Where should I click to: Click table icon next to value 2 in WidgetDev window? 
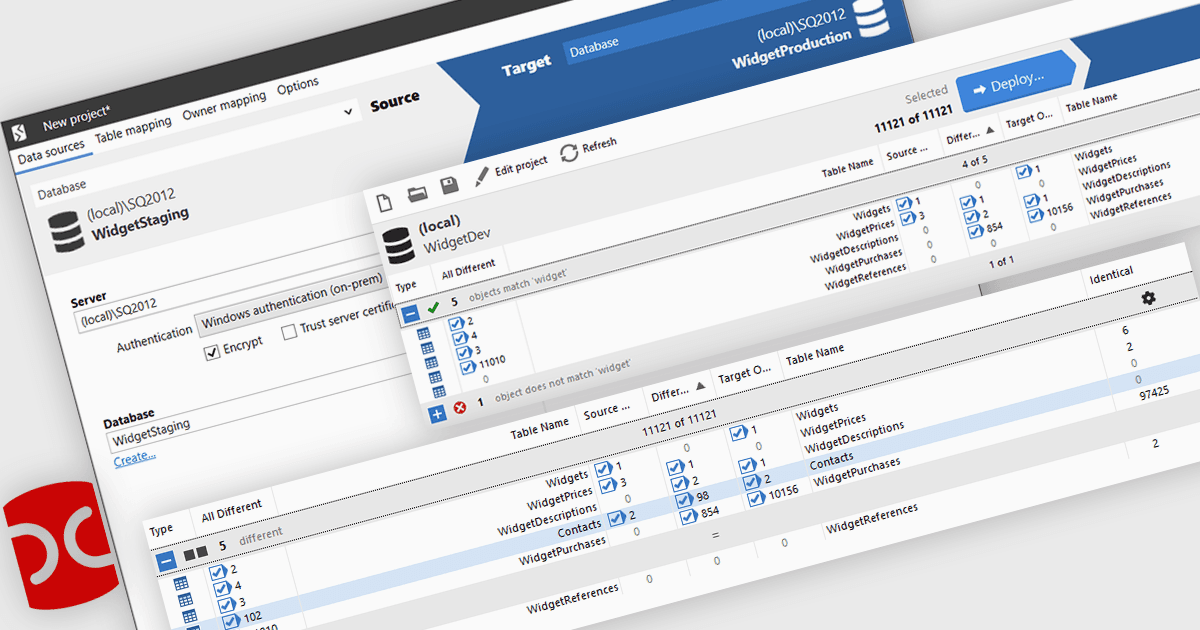pyautogui.click(x=426, y=334)
